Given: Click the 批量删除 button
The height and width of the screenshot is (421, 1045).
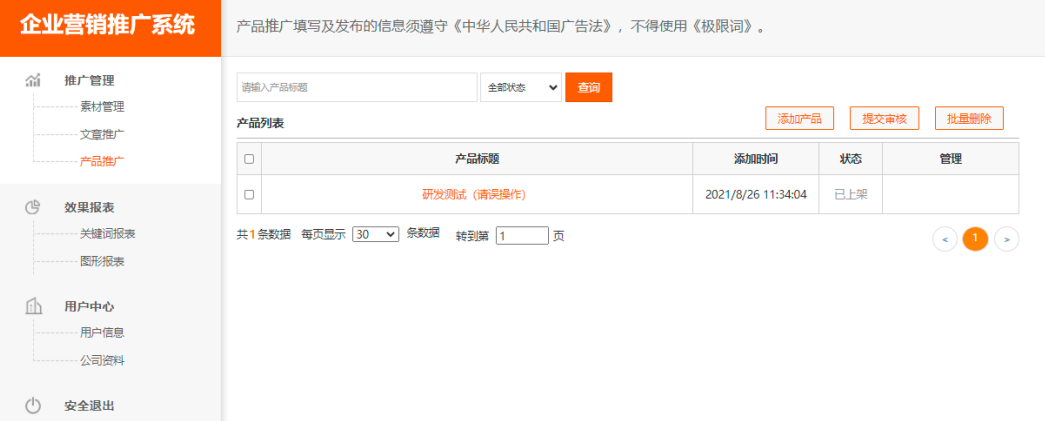Looking at the screenshot, I should click(968, 119).
